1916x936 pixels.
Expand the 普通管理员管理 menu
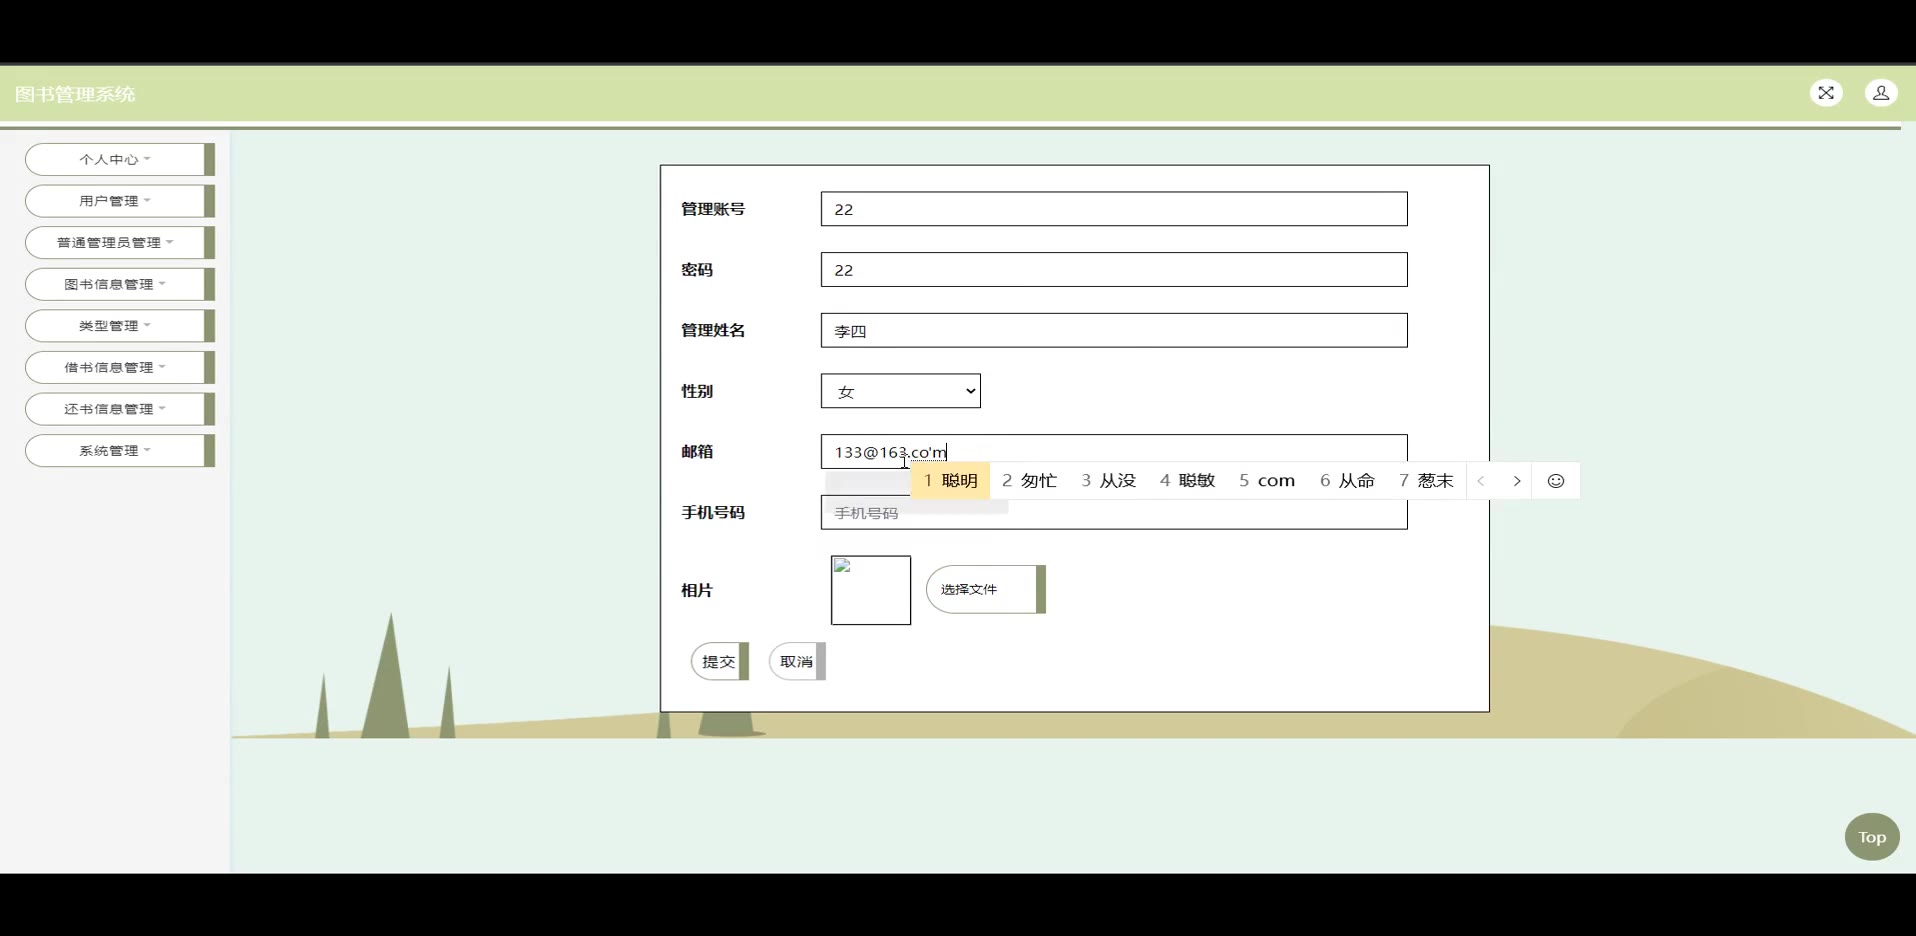120,242
